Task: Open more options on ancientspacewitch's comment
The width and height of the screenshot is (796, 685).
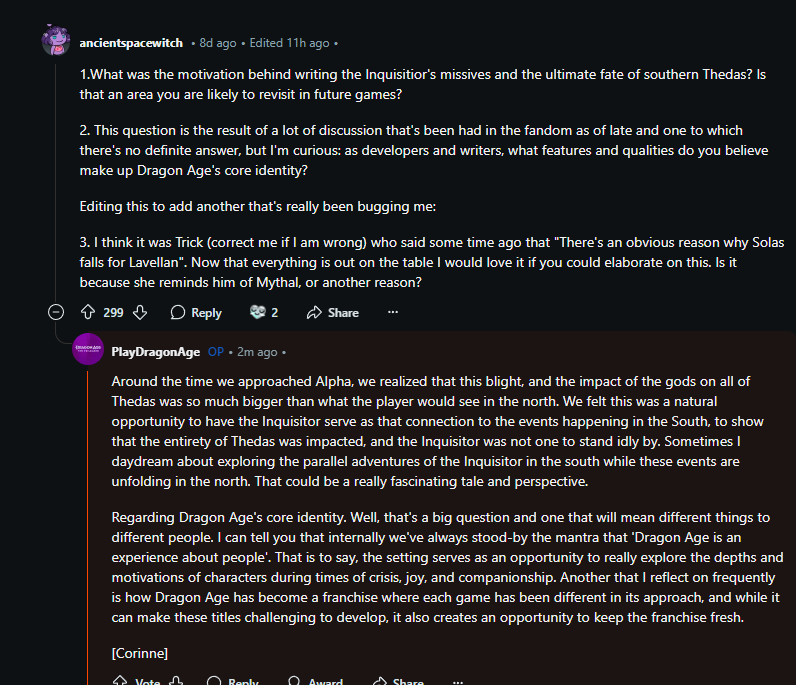Action: click(x=393, y=312)
